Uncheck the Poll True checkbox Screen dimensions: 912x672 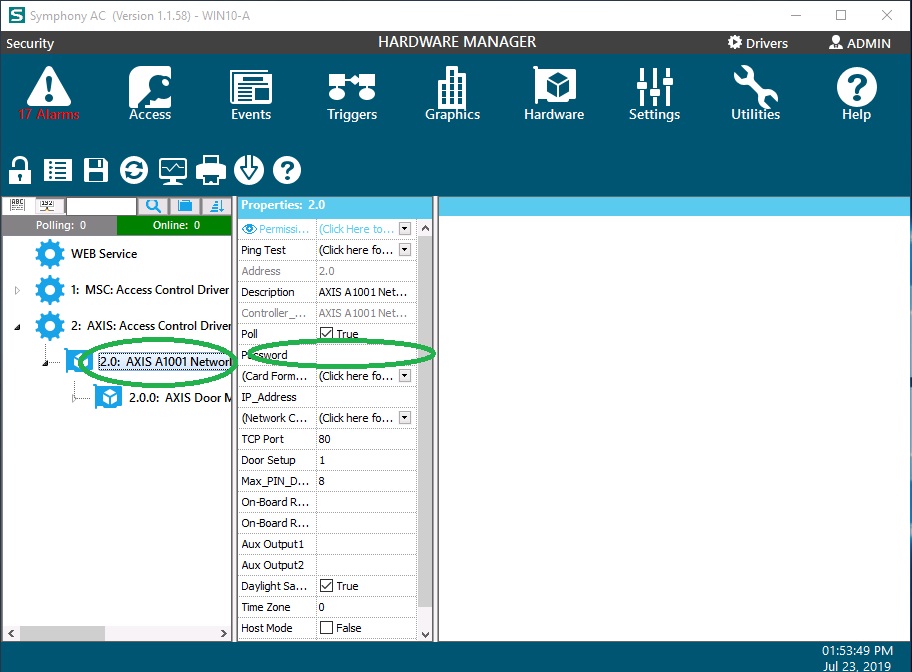point(326,333)
